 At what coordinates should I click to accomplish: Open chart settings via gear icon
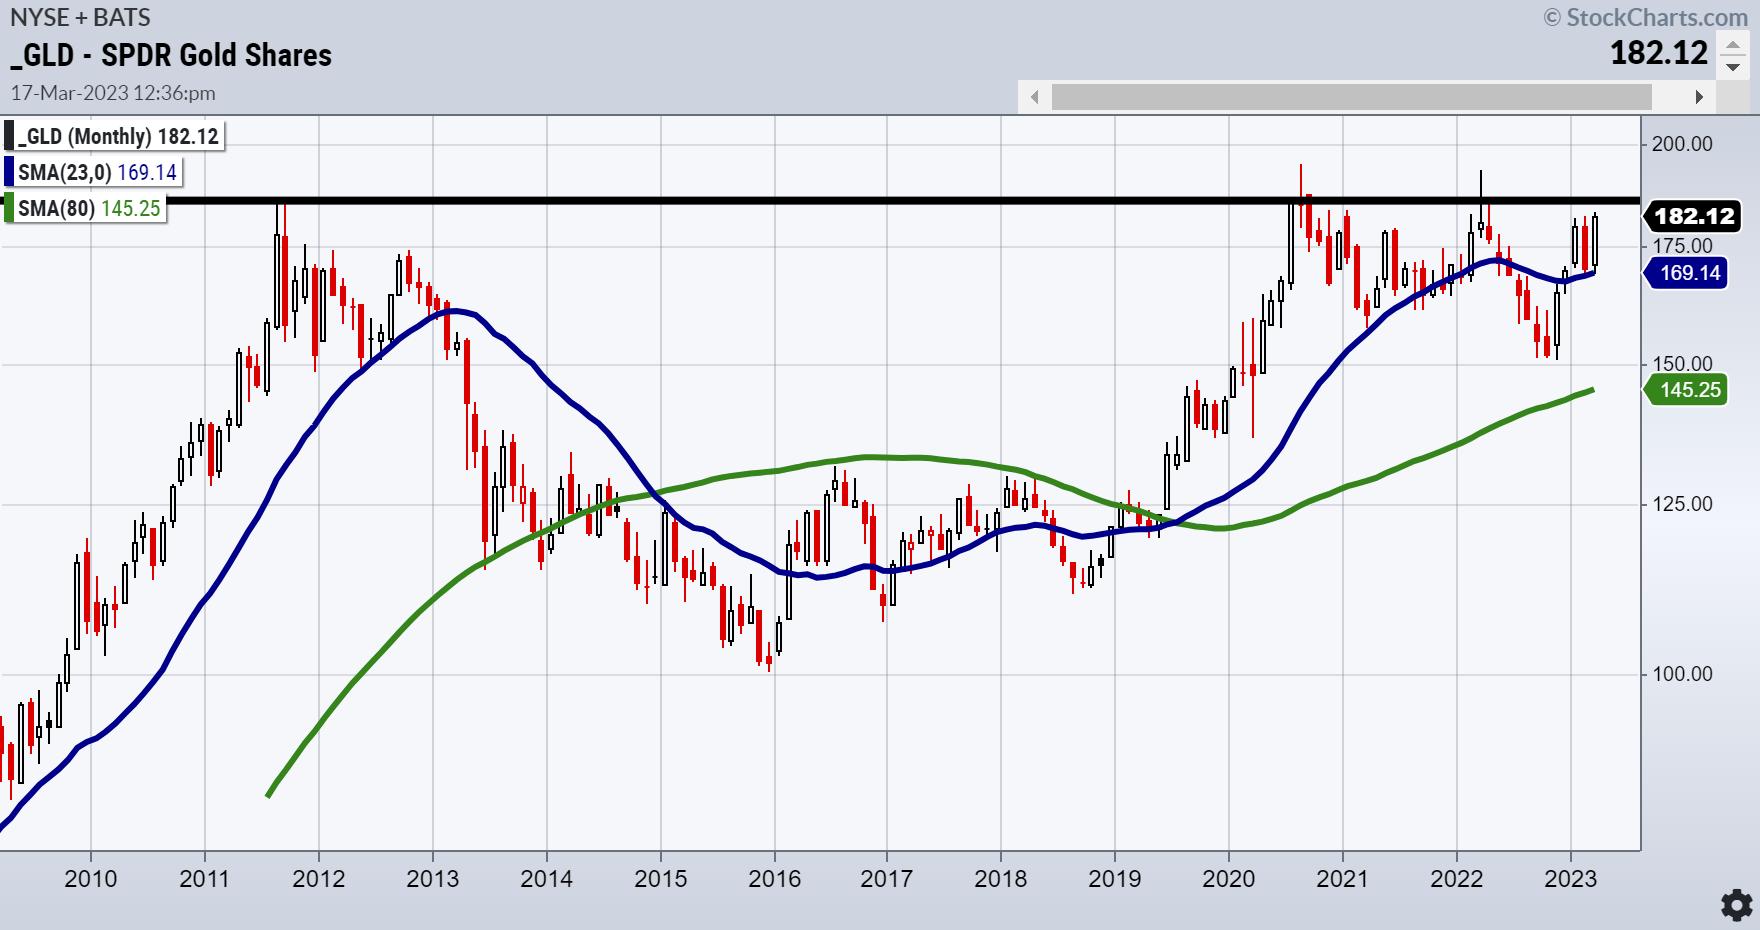(x=1733, y=904)
